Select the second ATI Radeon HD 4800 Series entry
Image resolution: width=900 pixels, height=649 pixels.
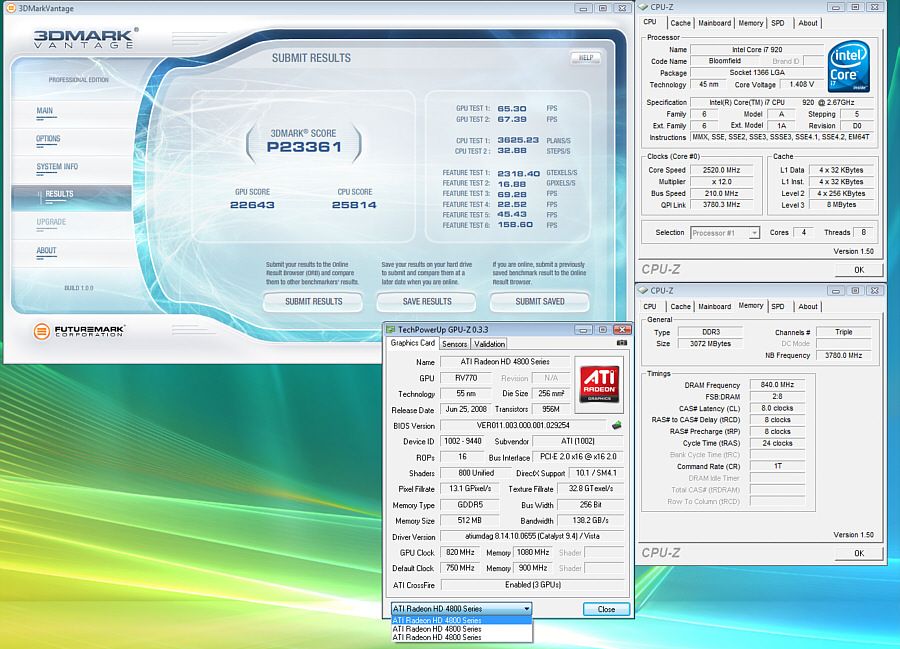pyautogui.click(x=461, y=629)
